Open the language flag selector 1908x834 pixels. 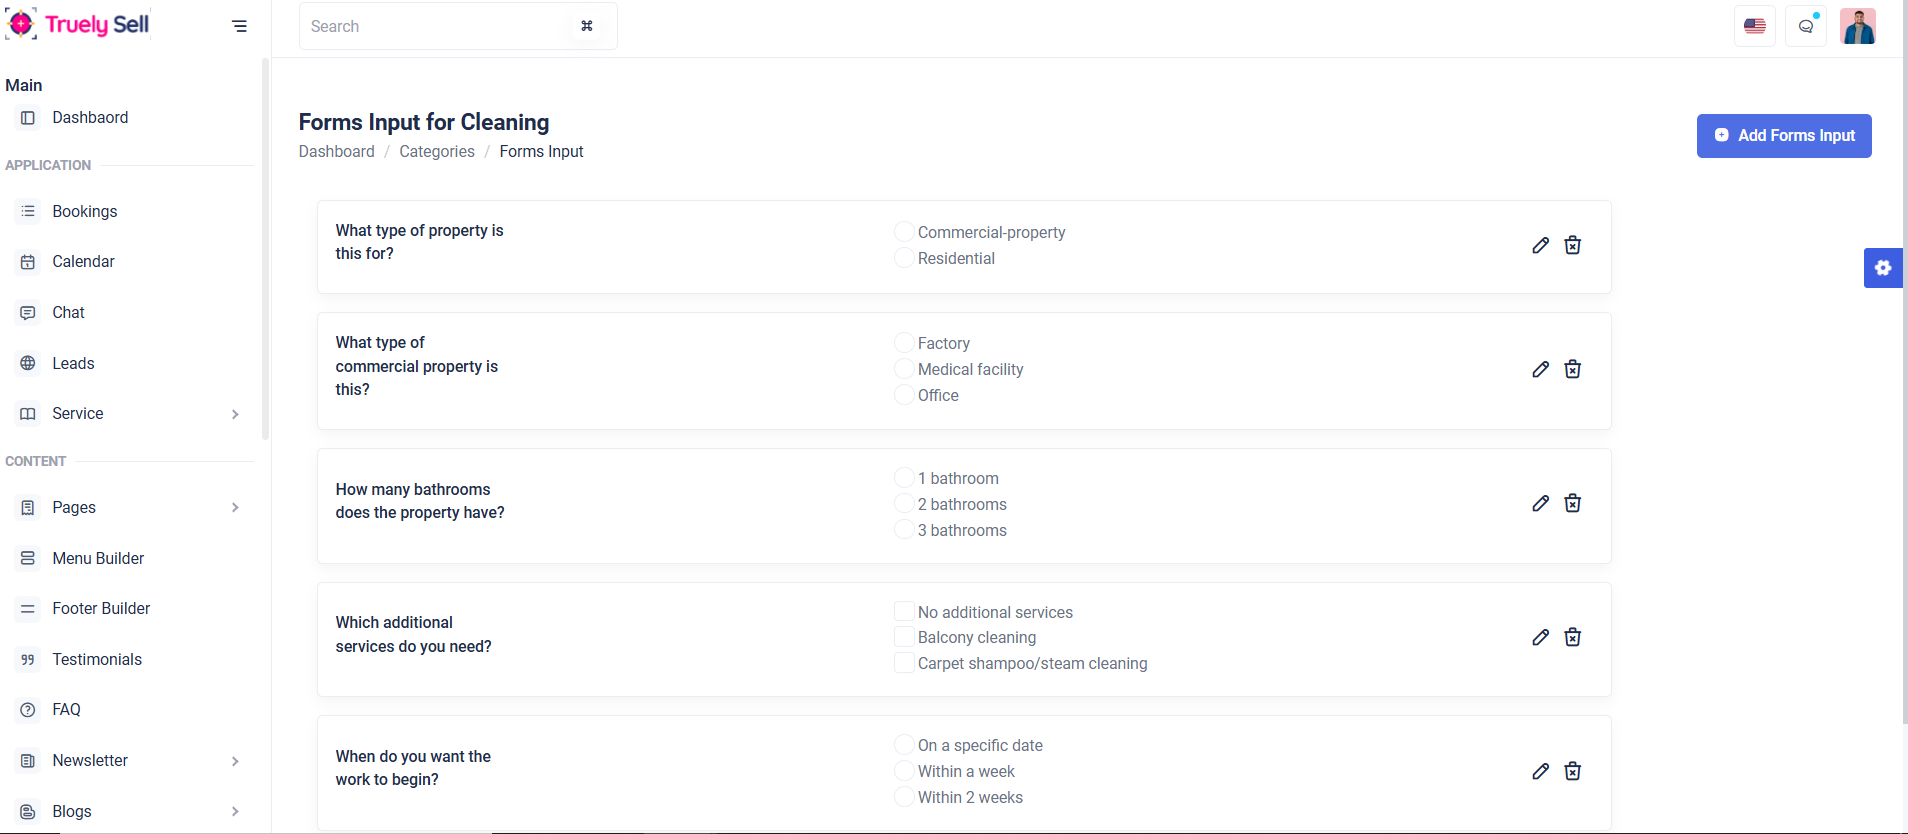pos(1754,26)
